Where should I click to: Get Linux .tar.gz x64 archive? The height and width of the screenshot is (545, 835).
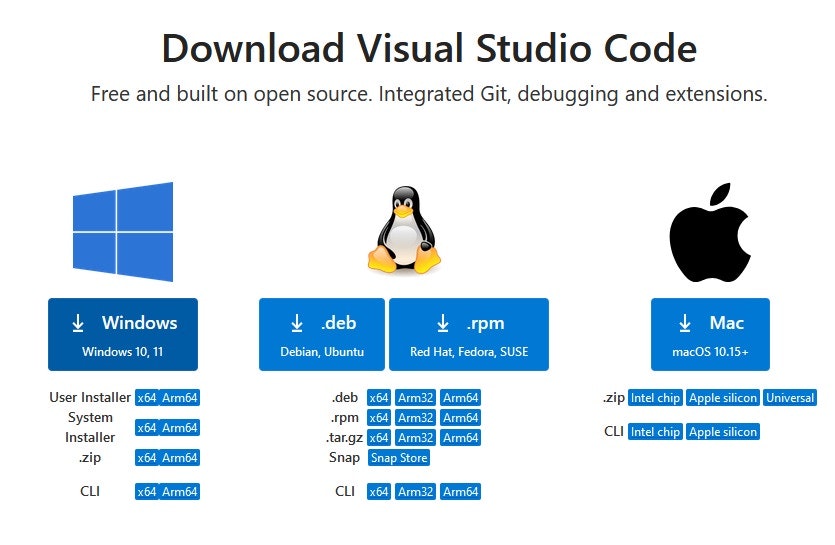[379, 437]
